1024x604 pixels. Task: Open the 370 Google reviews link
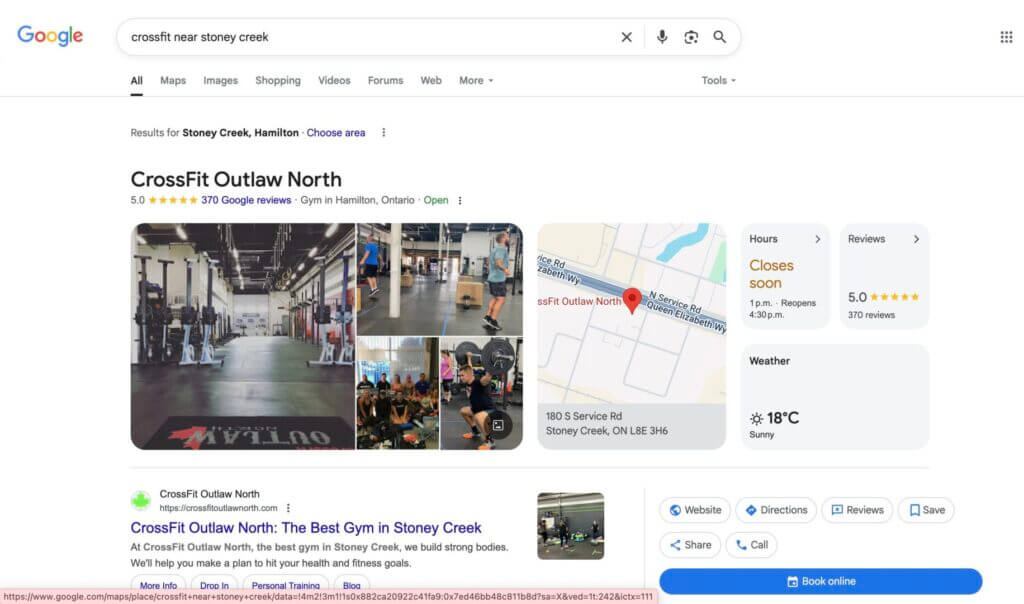(x=243, y=200)
